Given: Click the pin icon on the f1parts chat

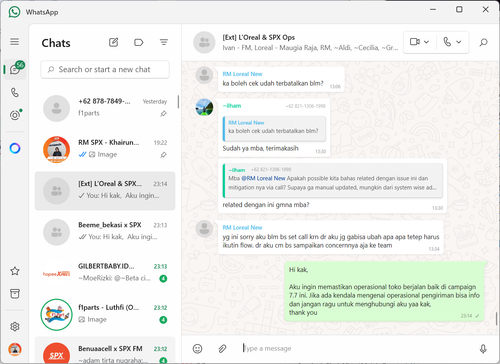Looking at the screenshot, I should [163, 114].
